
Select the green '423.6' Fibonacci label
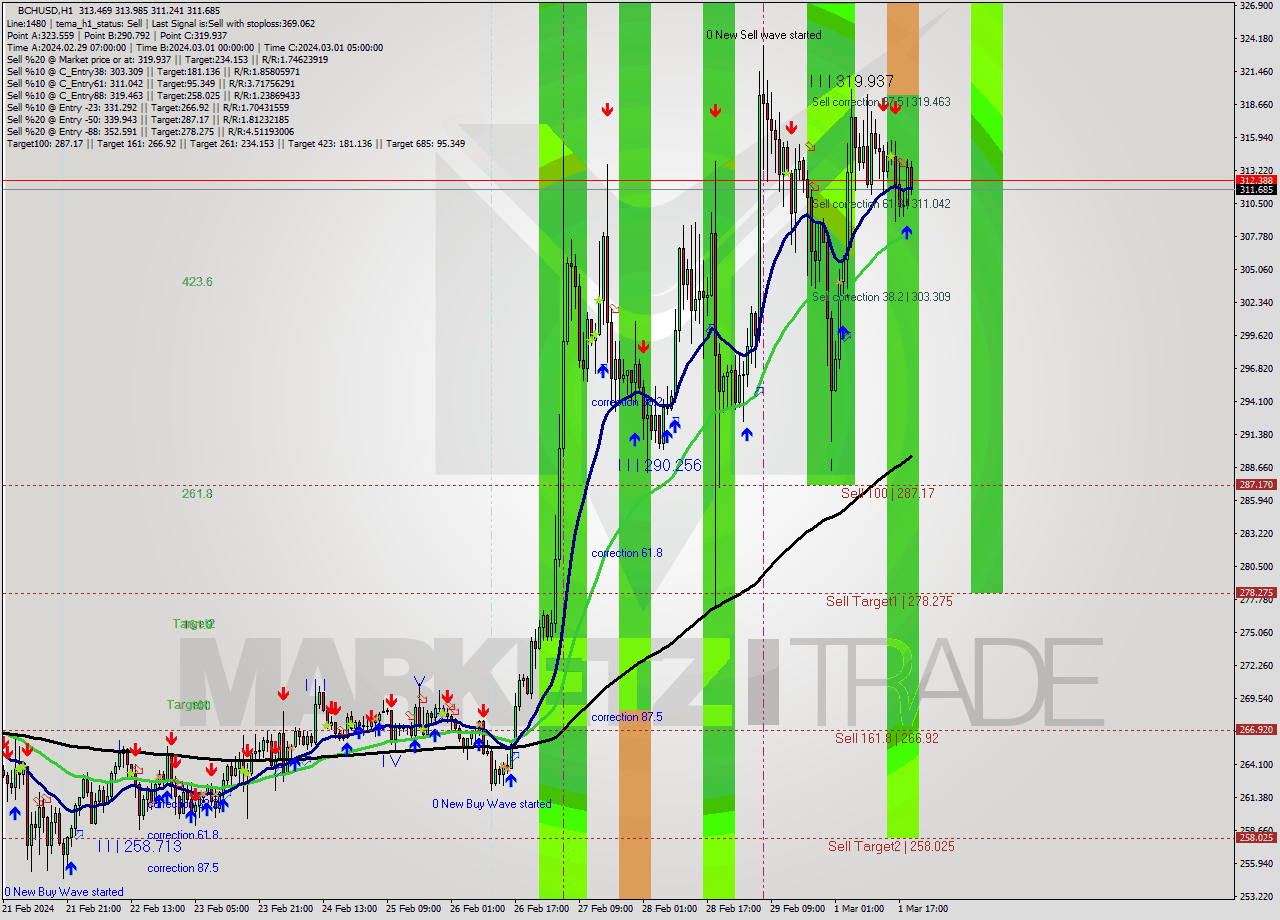(197, 282)
